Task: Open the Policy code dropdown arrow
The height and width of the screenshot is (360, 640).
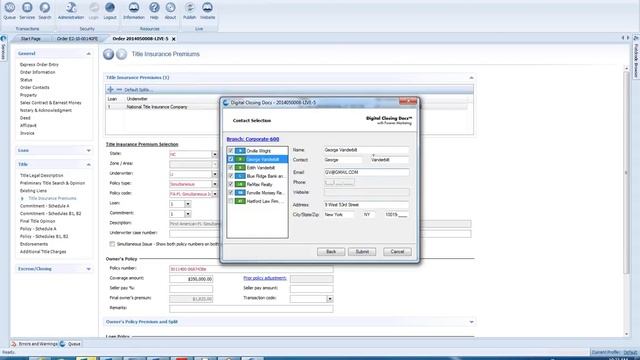Action: pyautogui.click(x=215, y=194)
